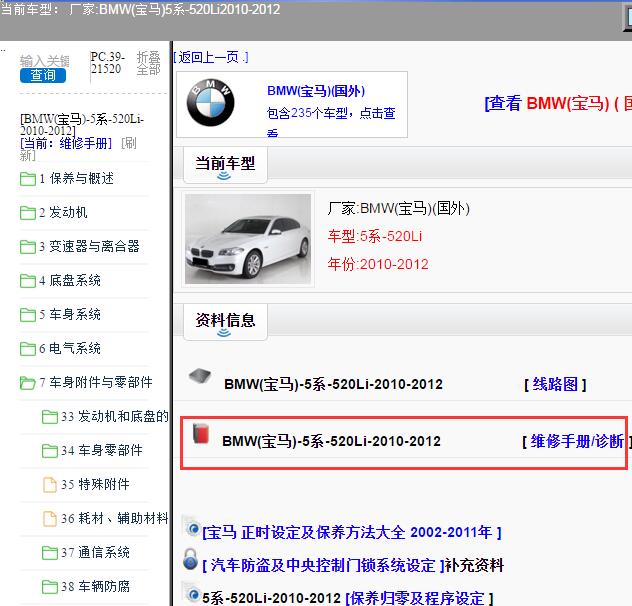Open folder icon for 38 车辆防腐
Viewport: 632px width, 606px height.
click(50, 587)
